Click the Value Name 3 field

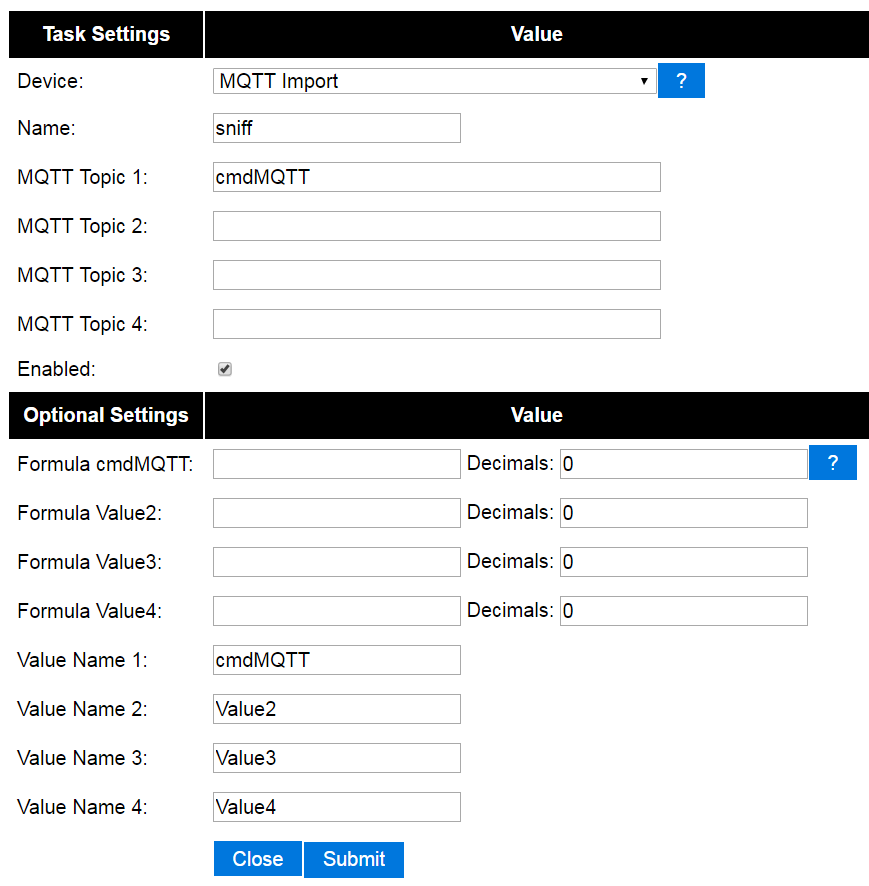337,758
